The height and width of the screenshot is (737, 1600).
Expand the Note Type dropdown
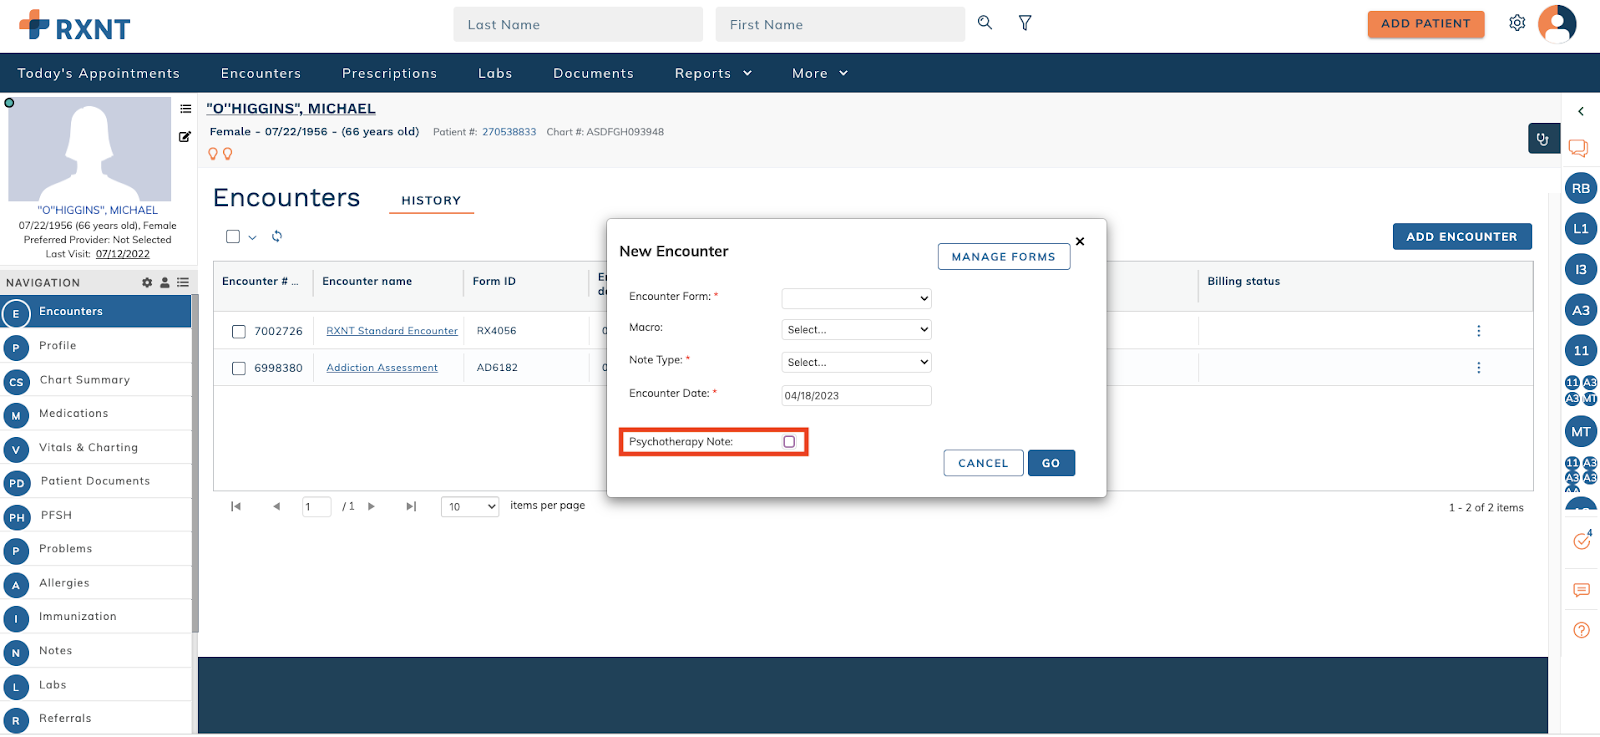(x=856, y=362)
